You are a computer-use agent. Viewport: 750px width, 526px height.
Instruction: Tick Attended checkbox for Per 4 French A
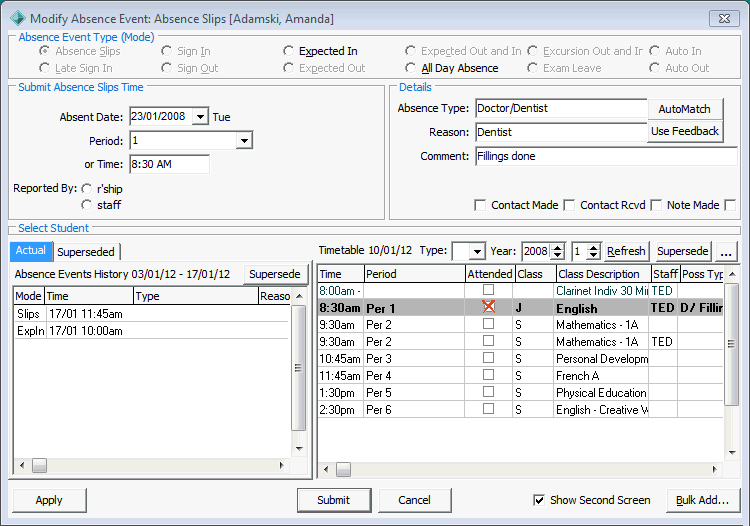click(488, 374)
